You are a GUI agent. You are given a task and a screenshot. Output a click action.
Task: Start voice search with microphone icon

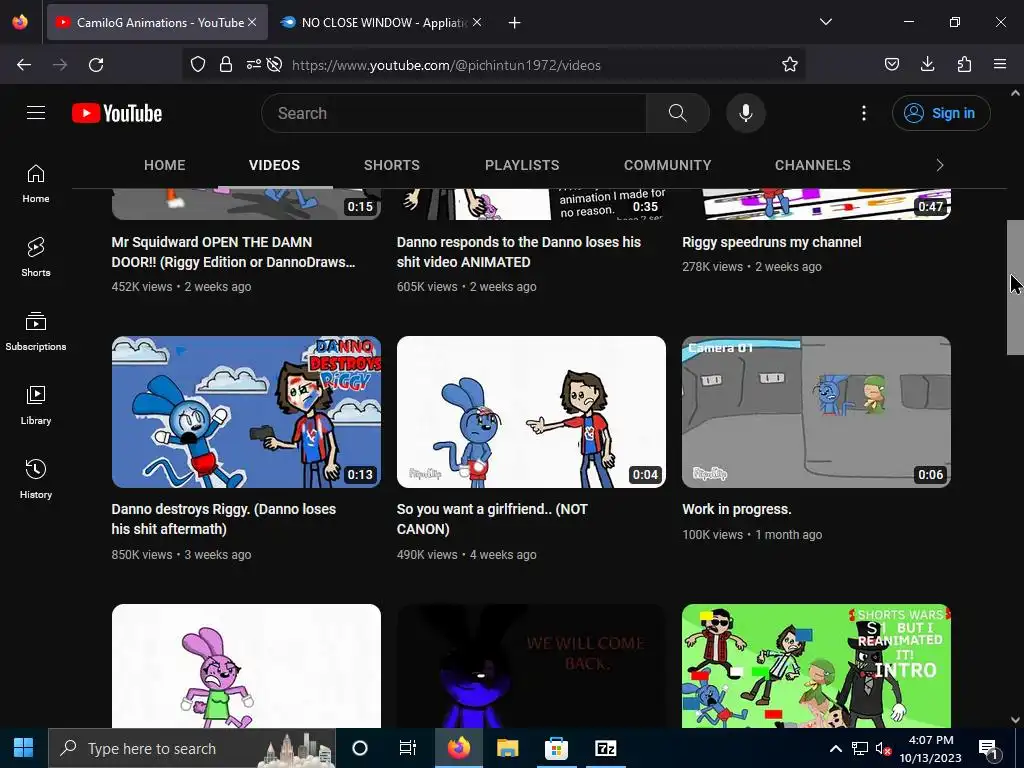point(745,113)
